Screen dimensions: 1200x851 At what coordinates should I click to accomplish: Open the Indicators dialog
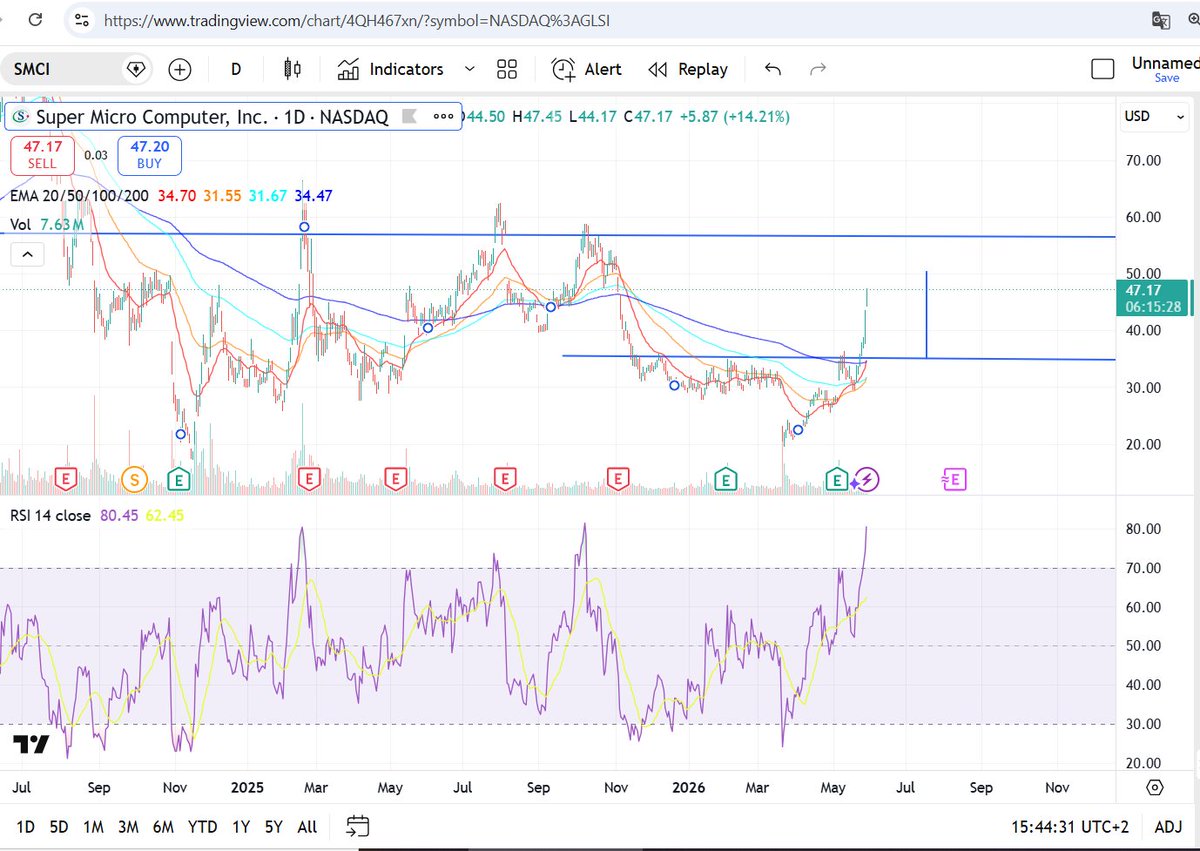click(x=391, y=69)
